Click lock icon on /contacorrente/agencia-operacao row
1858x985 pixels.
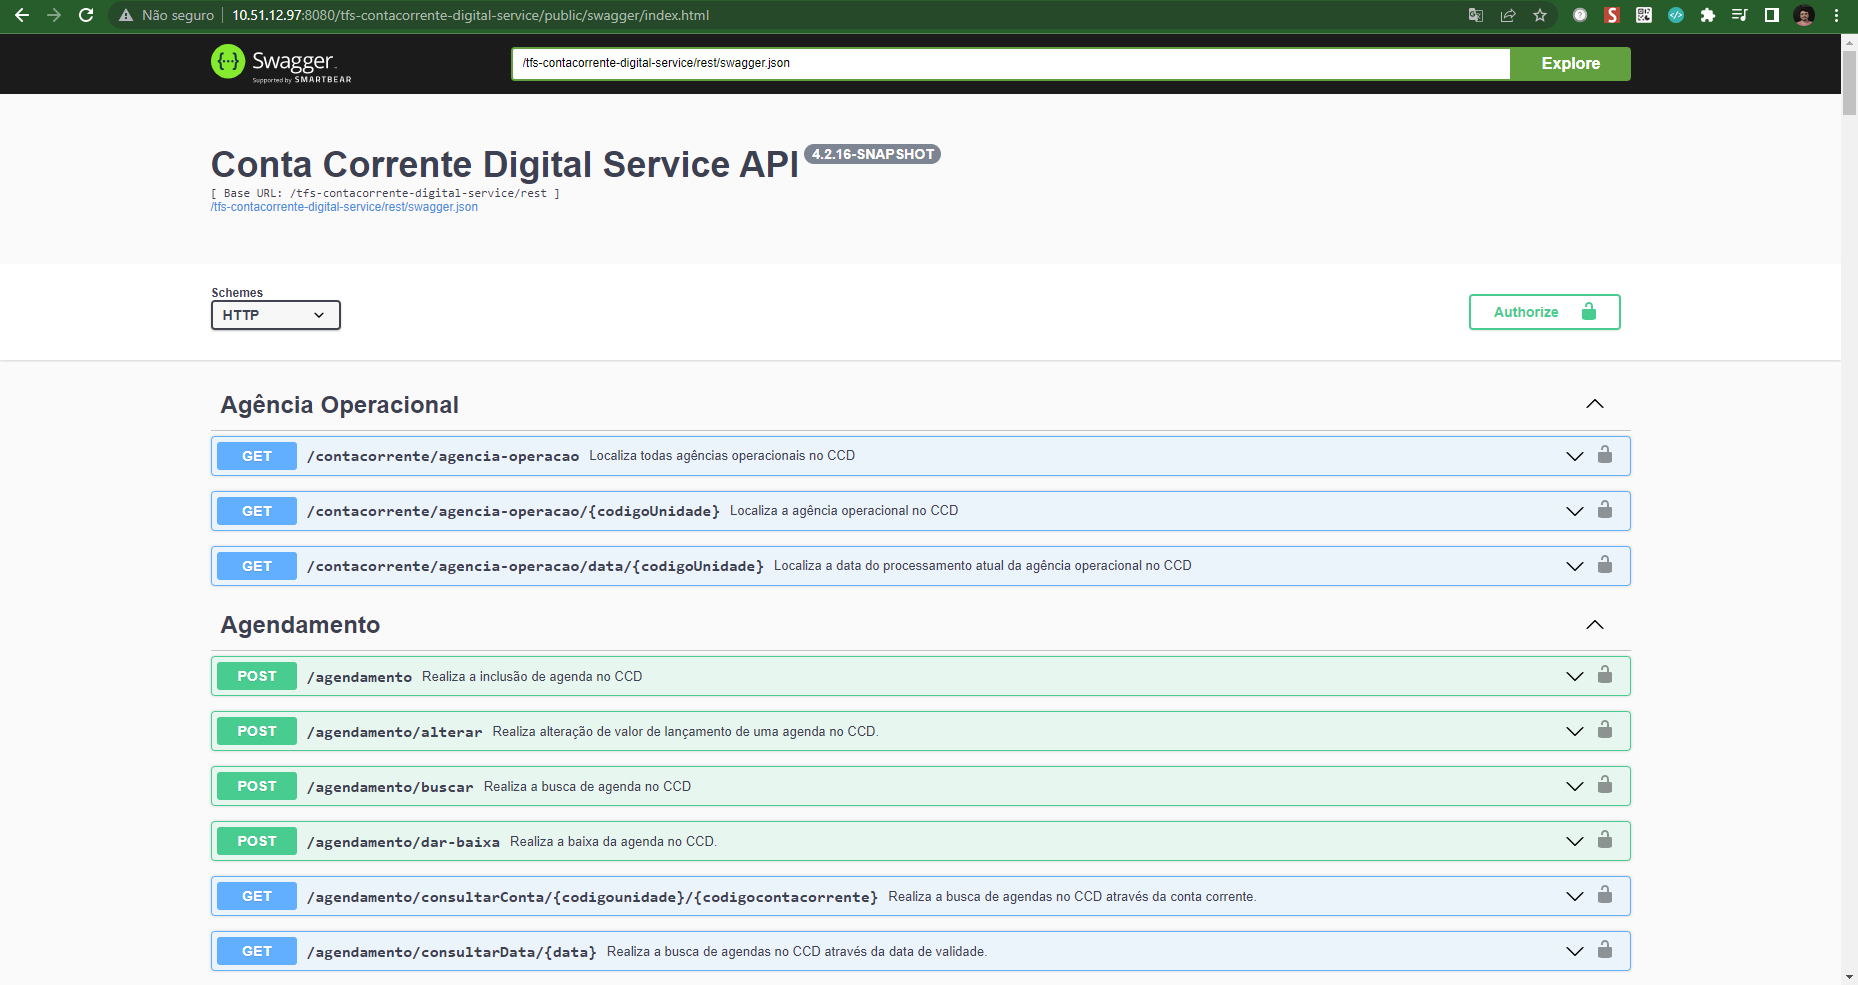click(1604, 455)
